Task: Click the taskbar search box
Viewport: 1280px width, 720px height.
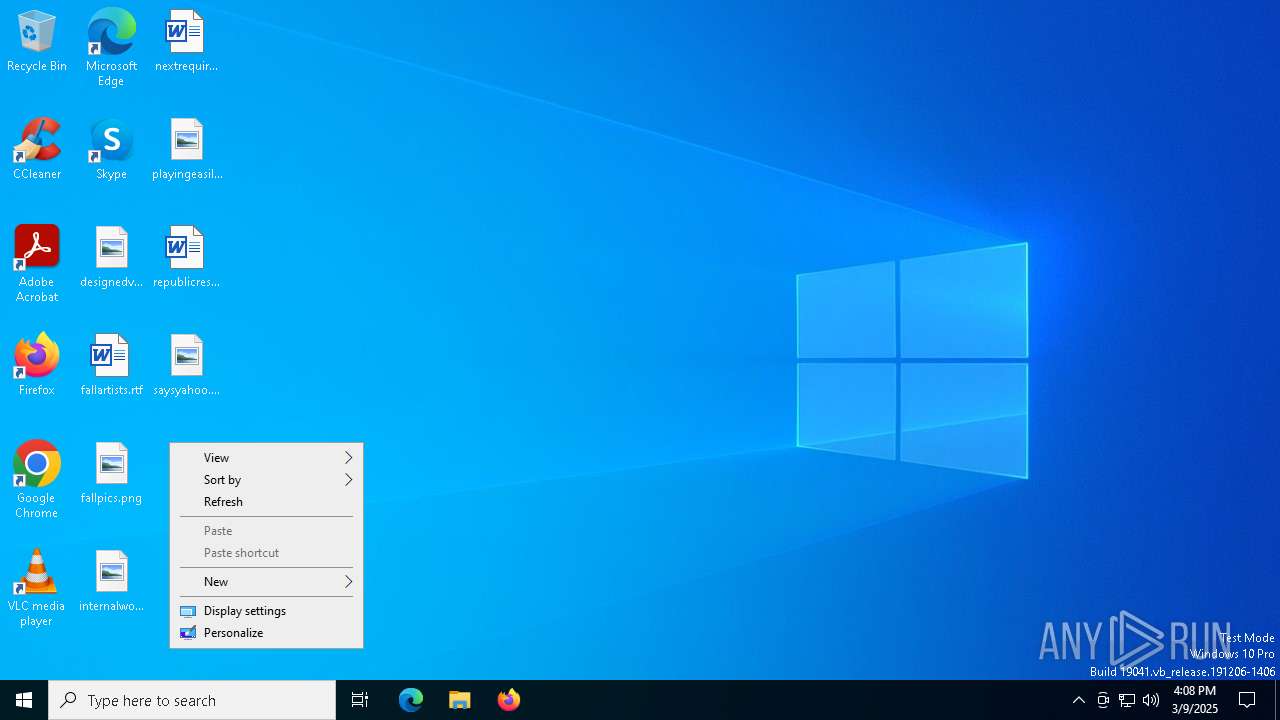Action: click(192, 700)
